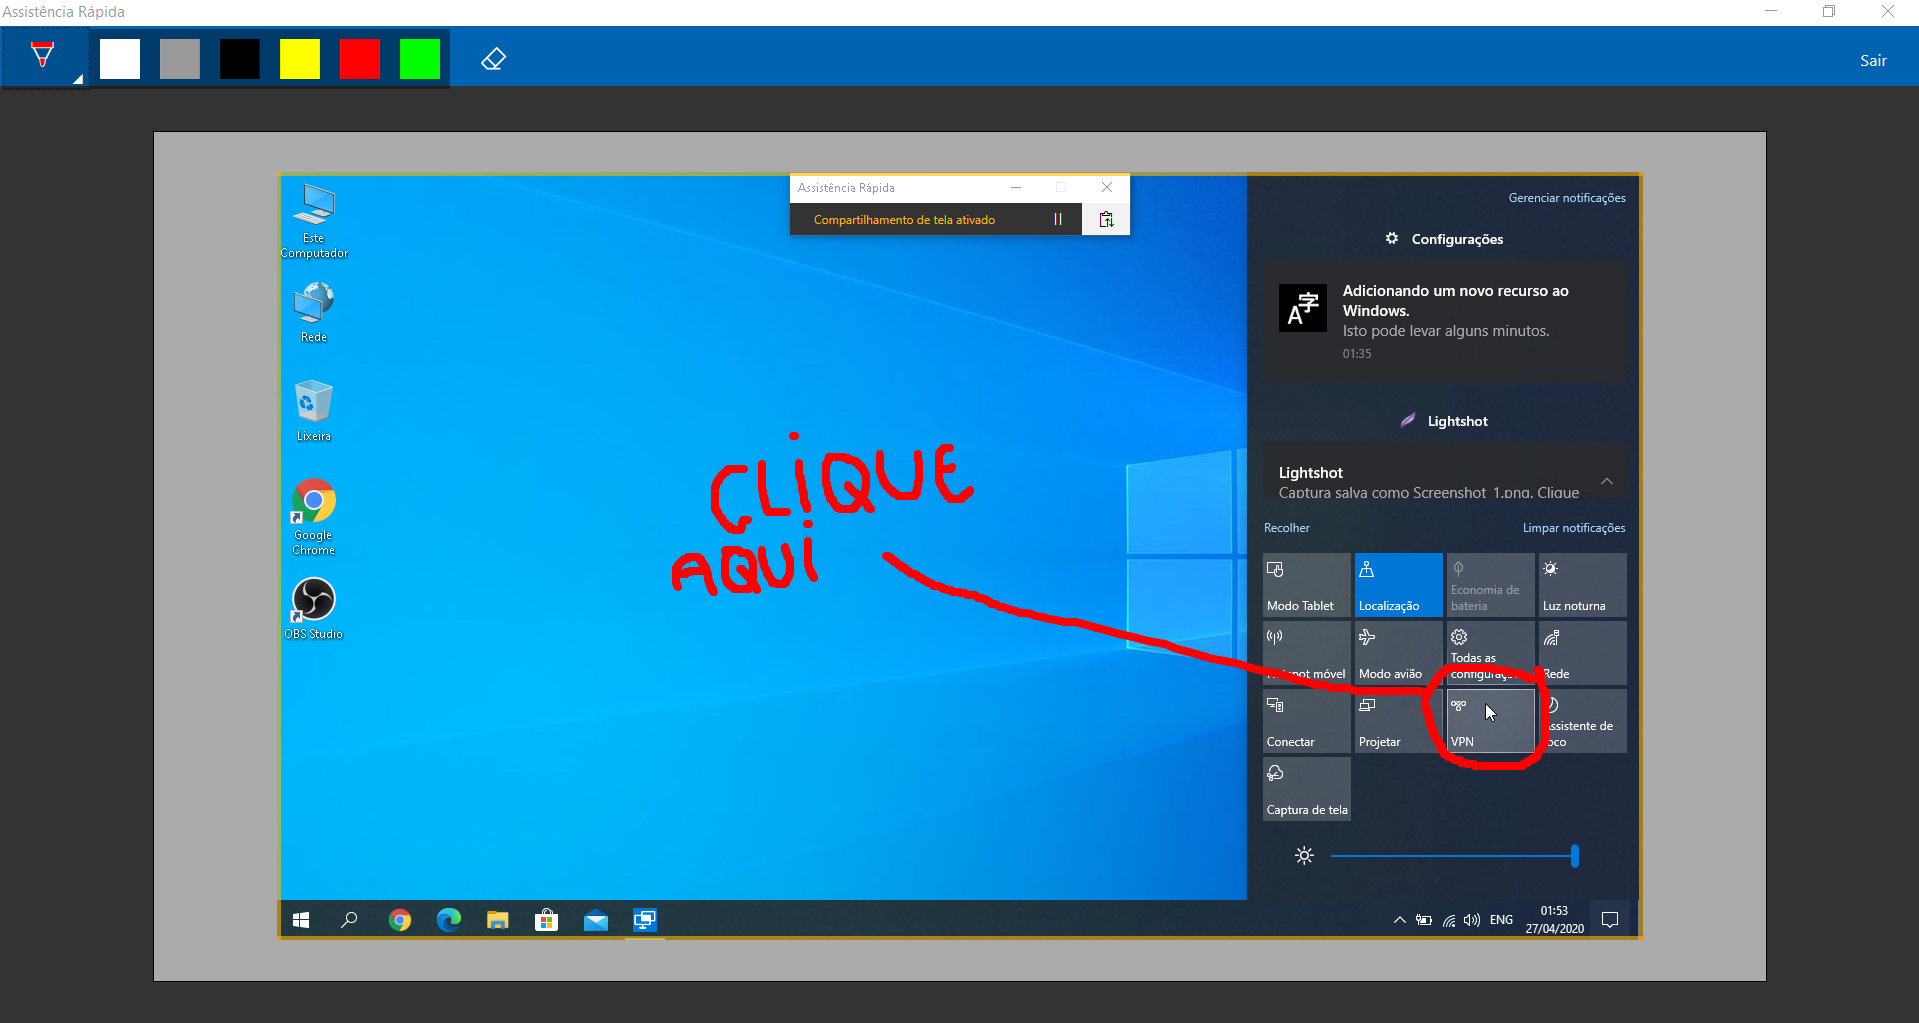1919x1023 pixels.
Task: Click the ENG language indicator
Action: (x=1501, y=920)
